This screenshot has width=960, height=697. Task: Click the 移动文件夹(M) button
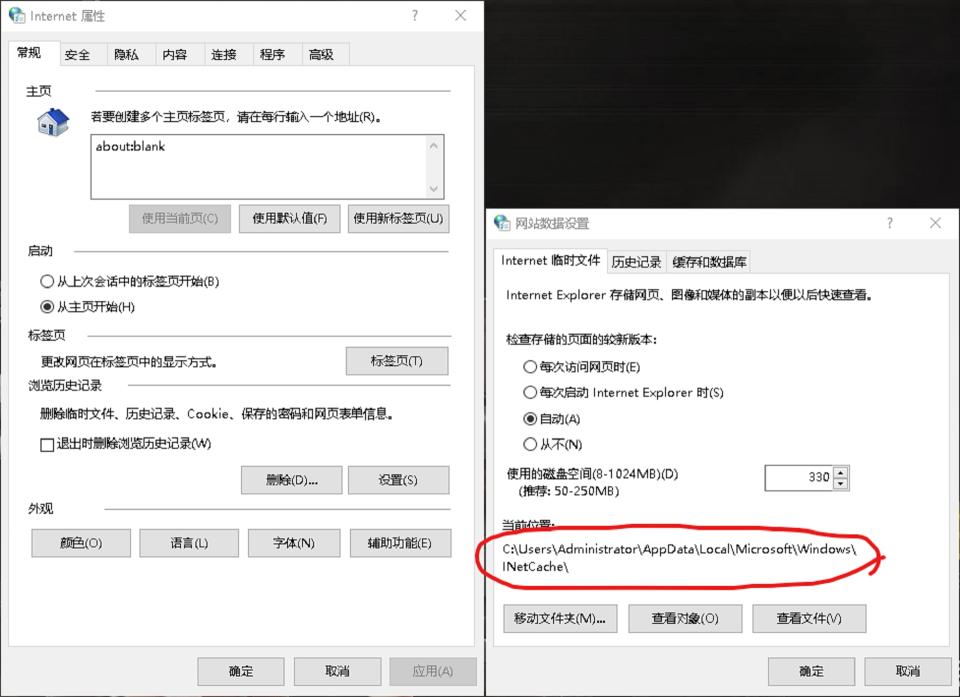click(560, 618)
